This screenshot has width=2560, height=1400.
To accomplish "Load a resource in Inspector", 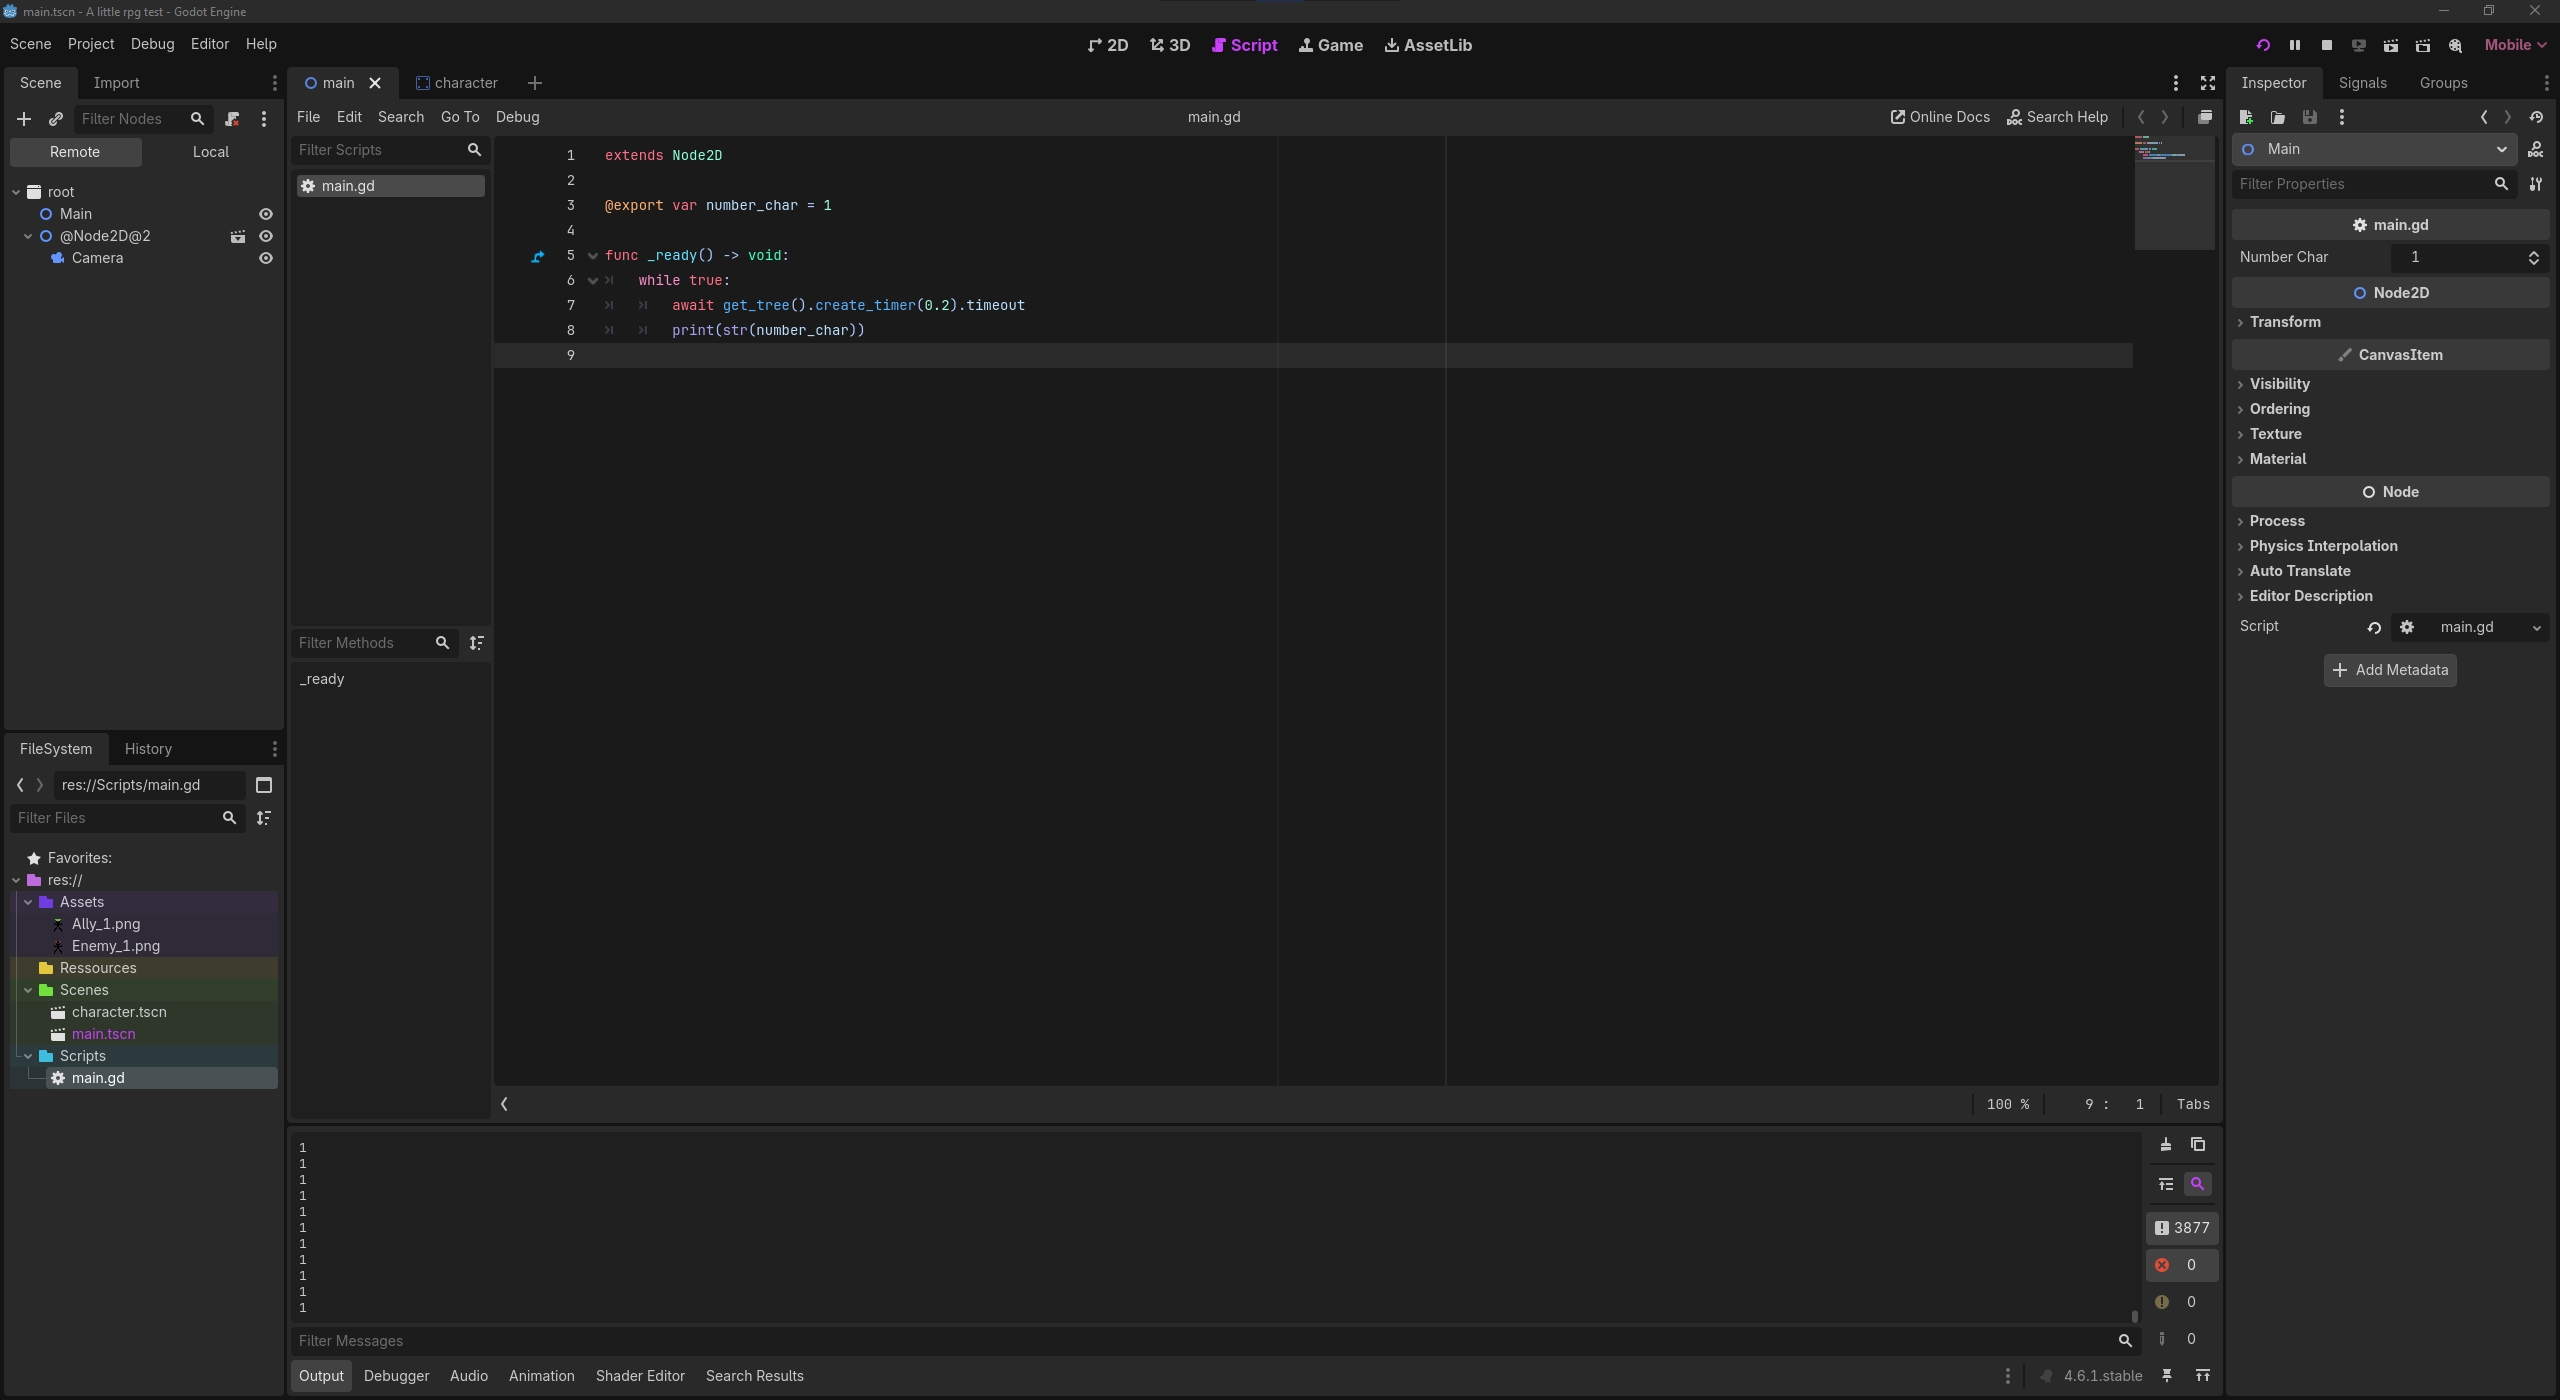I will [x=2278, y=118].
